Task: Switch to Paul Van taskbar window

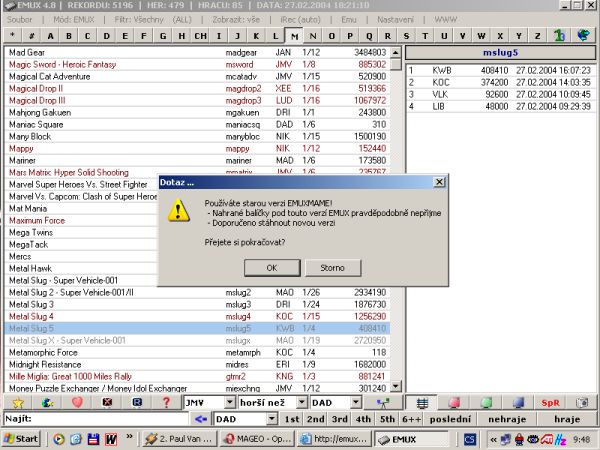Action: pos(180,439)
